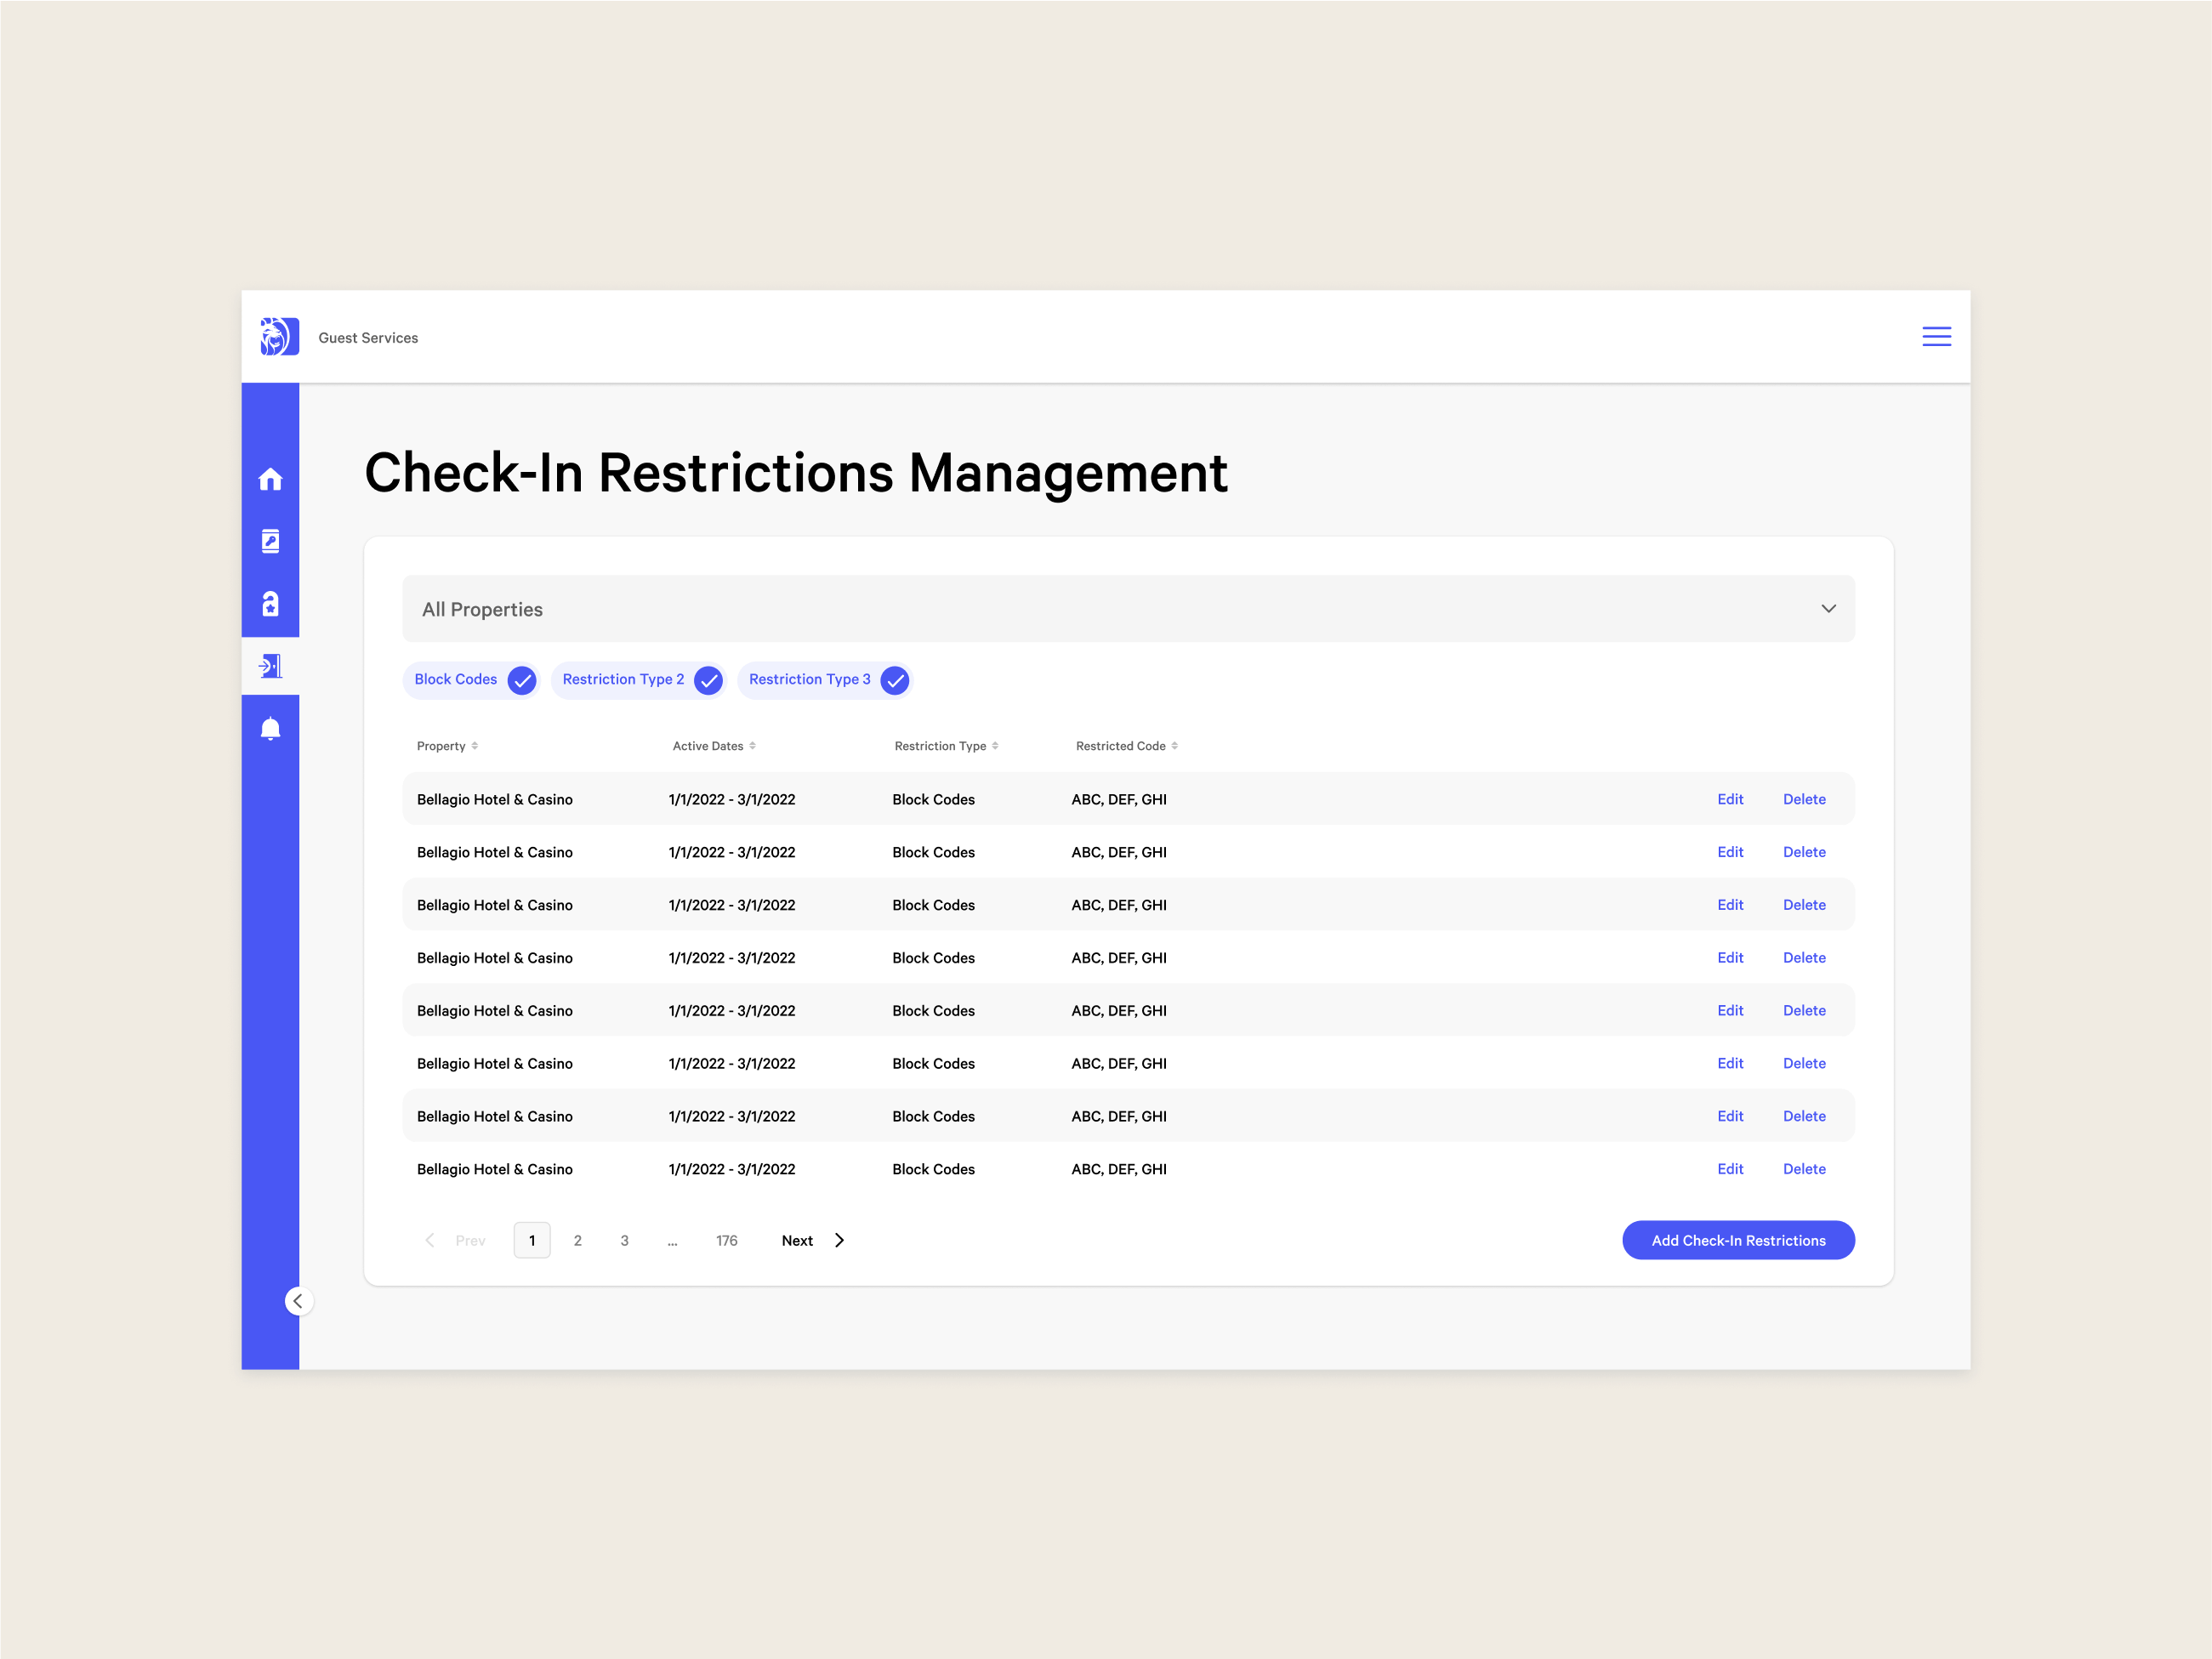Edit the fourth table row
Image resolution: width=2212 pixels, height=1659 pixels.
1730,958
